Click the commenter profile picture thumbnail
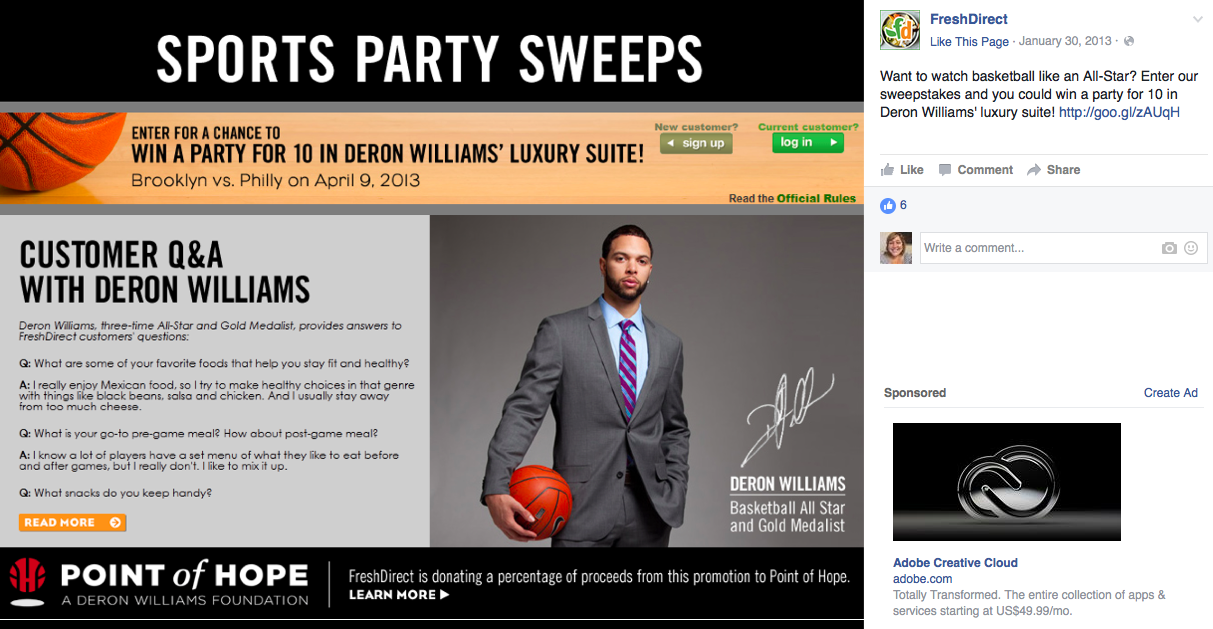Screen dimensions: 1213x629 click(x=896, y=248)
